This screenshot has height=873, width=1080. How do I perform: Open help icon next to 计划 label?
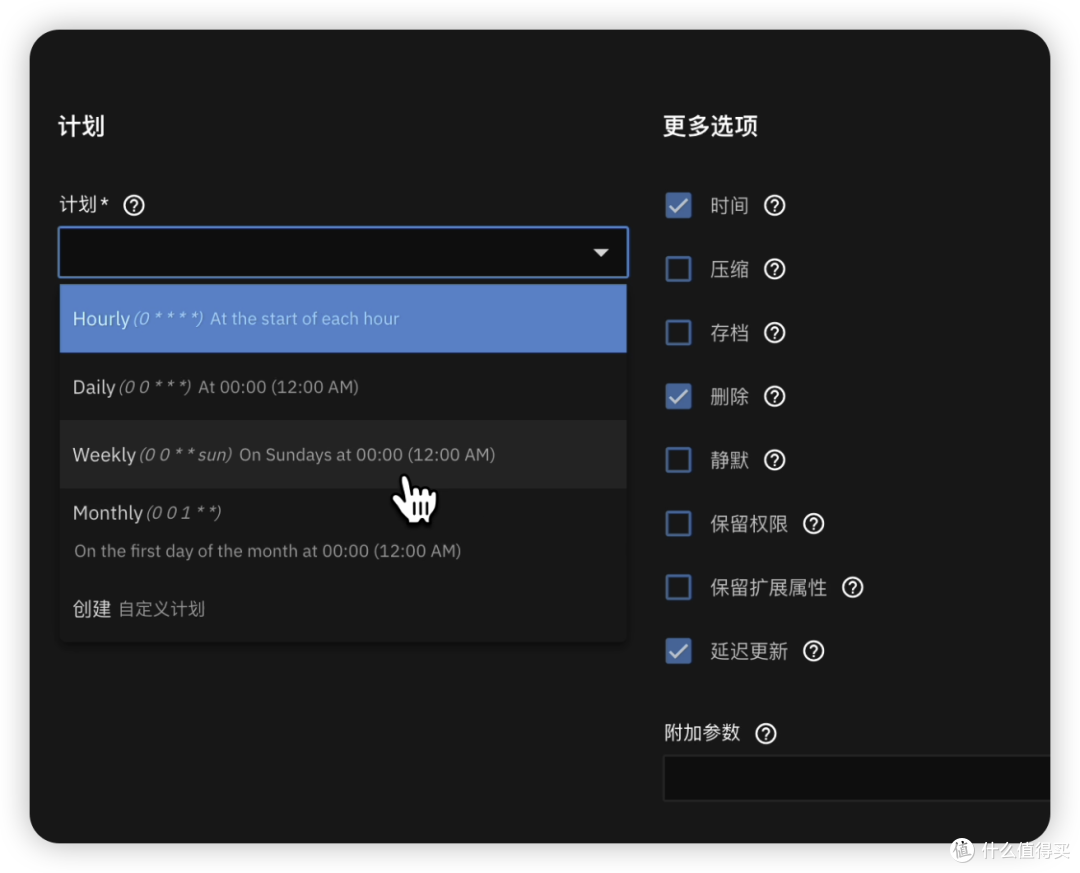(x=134, y=205)
